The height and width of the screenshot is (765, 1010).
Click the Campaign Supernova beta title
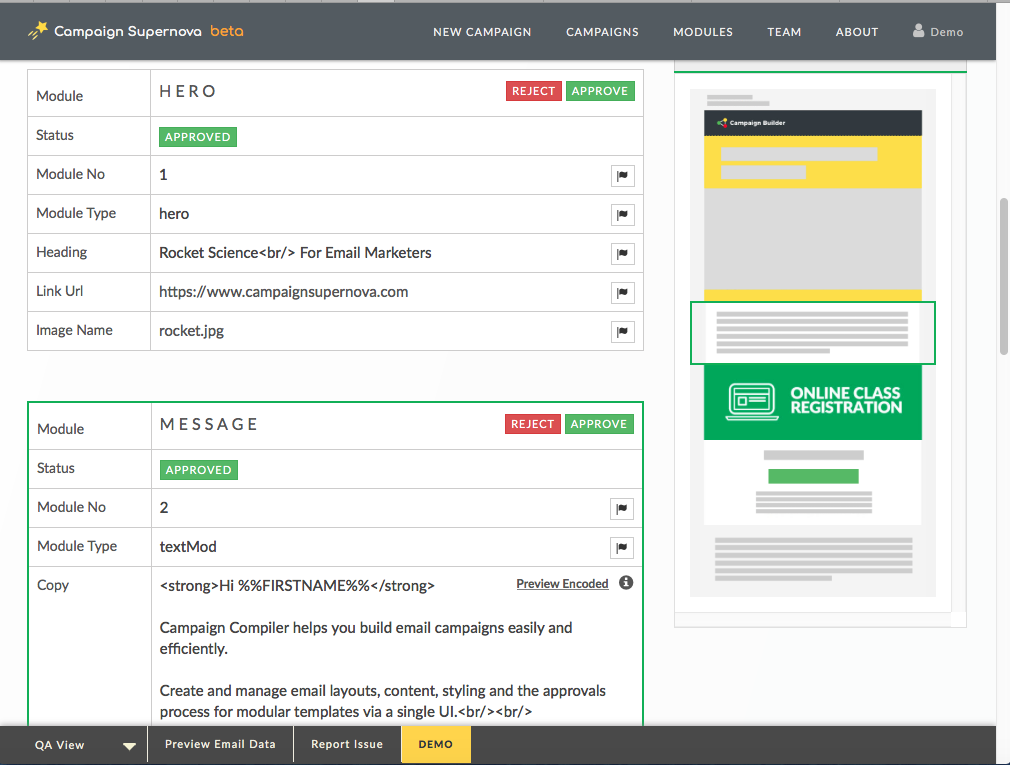[149, 31]
